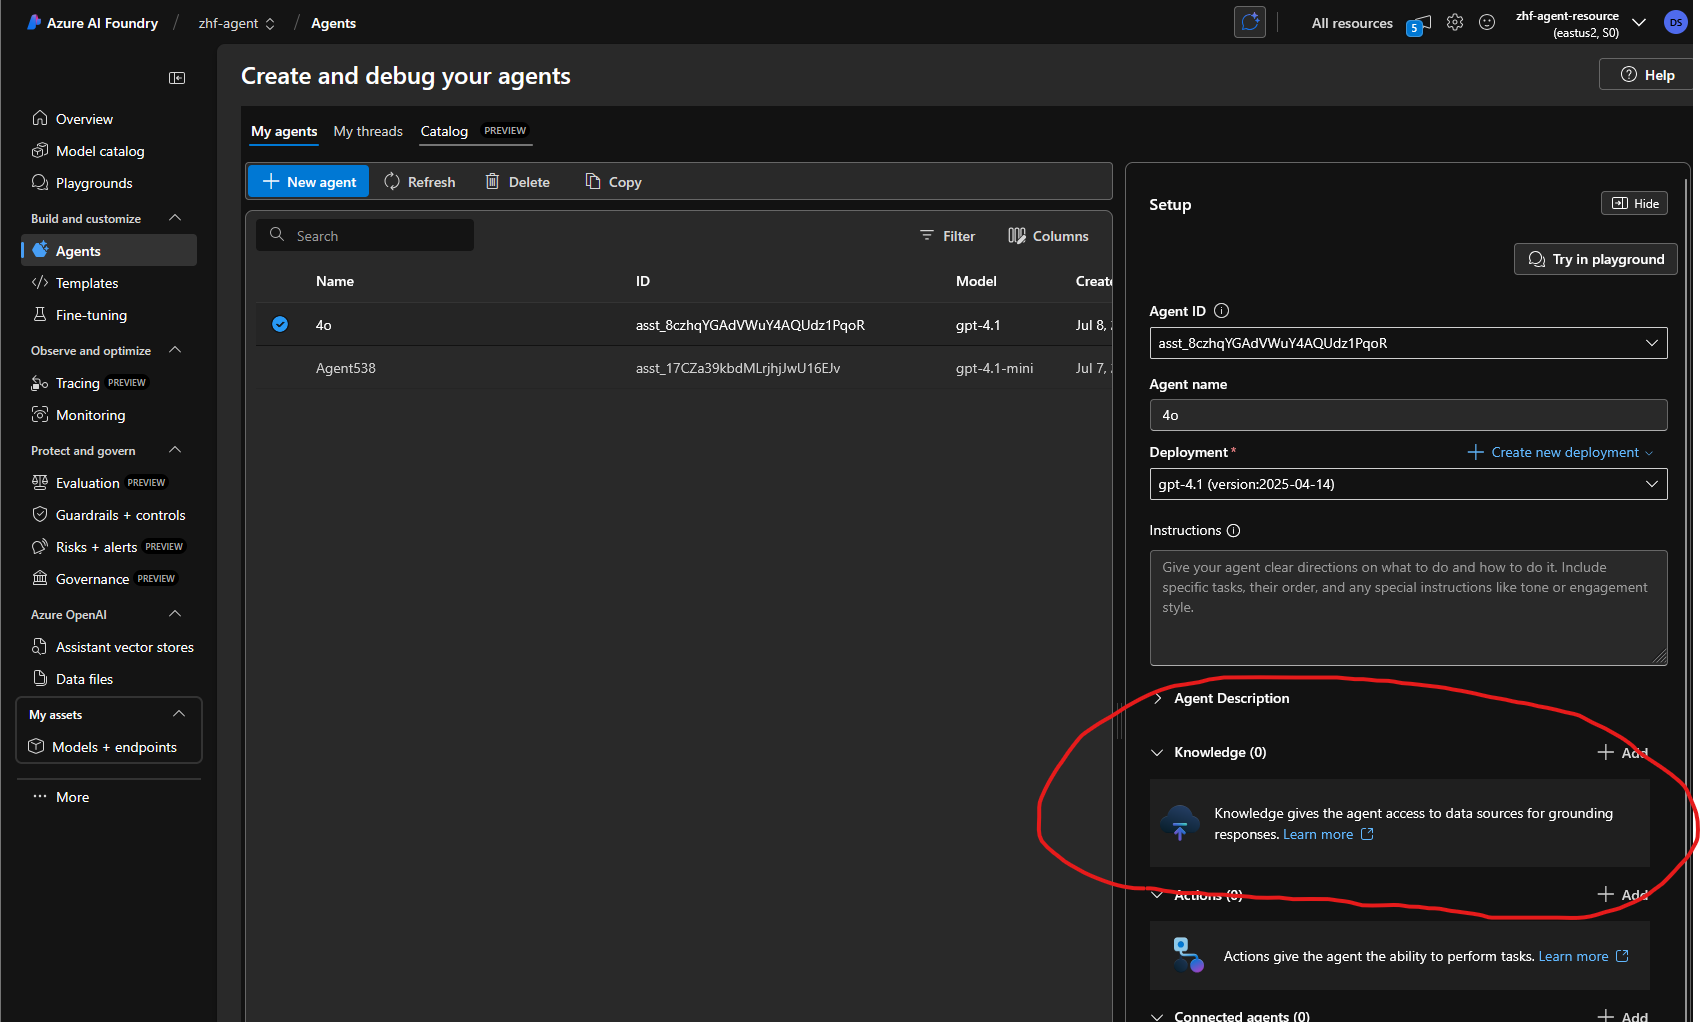Click the feedback smiley icon
Viewport: 1700px width, 1022px height.
pos(1487,22)
